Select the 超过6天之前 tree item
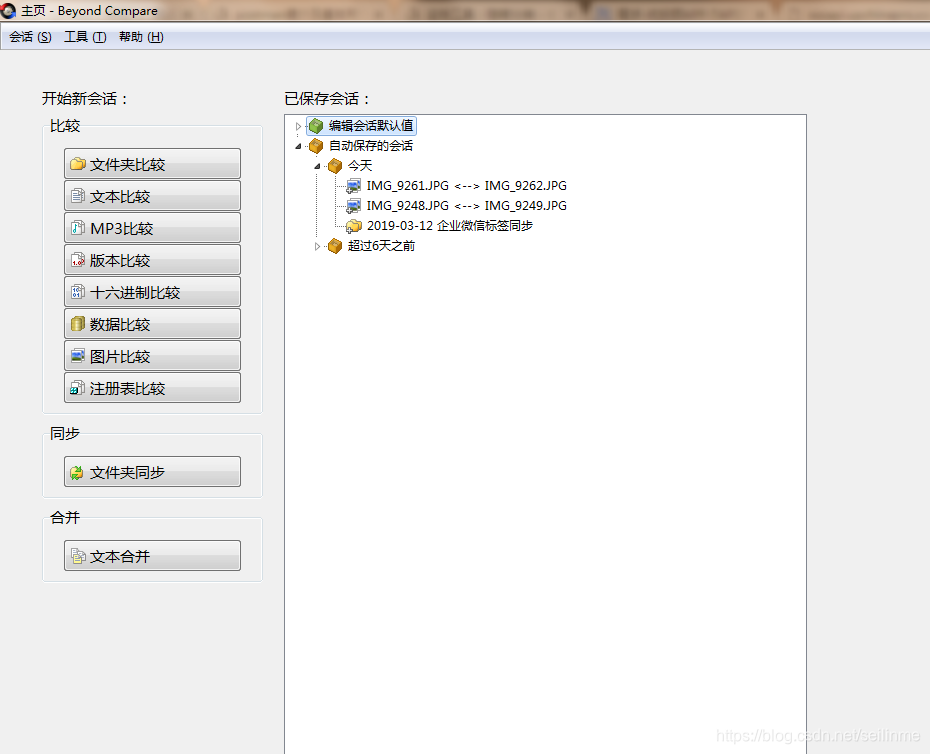 [381, 246]
